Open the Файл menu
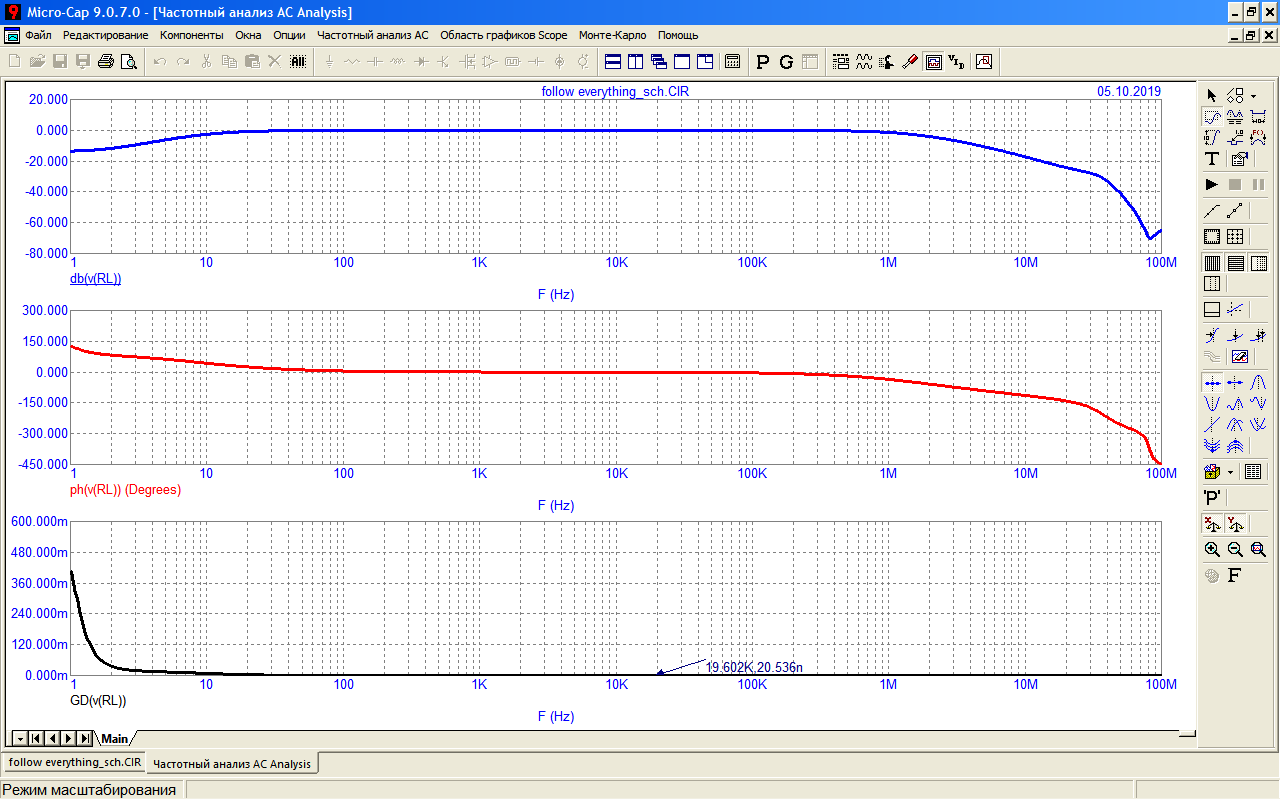This screenshot has width=1280, height=800. pos(38,35)
